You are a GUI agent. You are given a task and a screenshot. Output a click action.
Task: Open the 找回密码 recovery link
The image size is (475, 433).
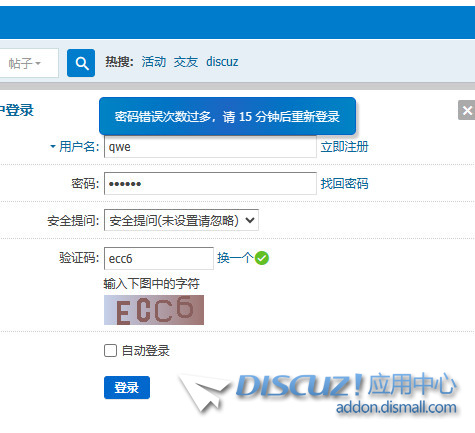point(344,184)
